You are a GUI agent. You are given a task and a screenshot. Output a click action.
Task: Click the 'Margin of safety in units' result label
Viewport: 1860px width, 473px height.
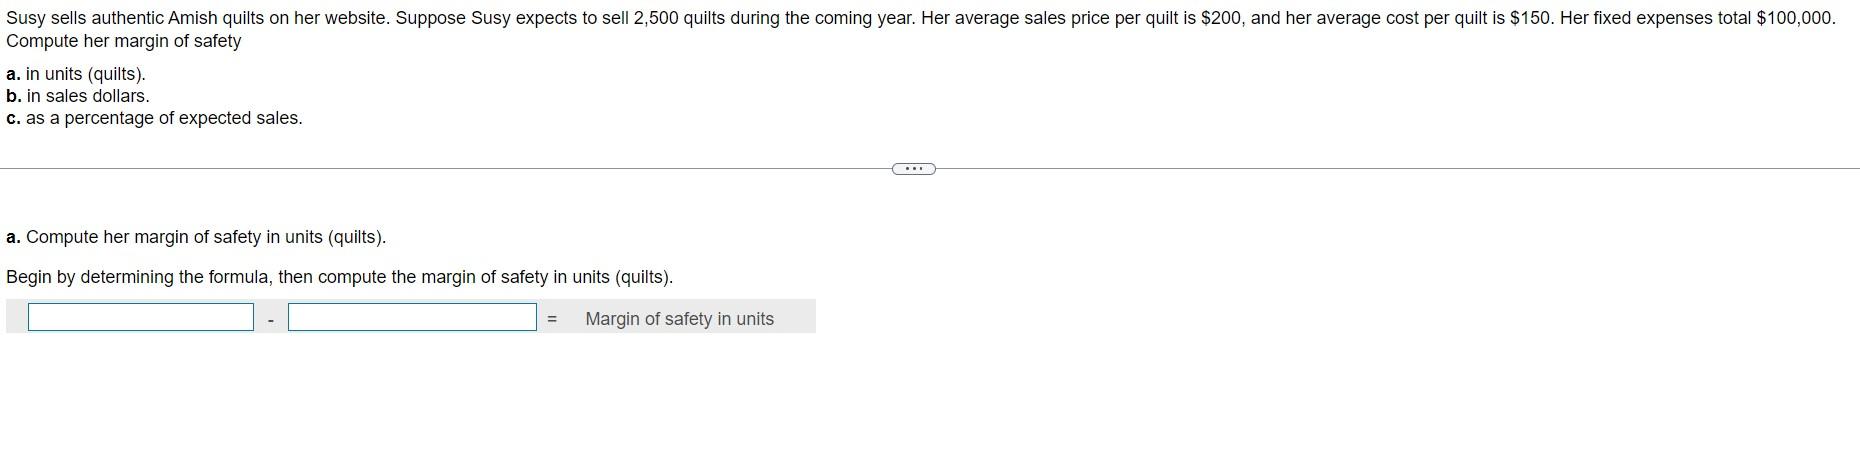point(679,319)
